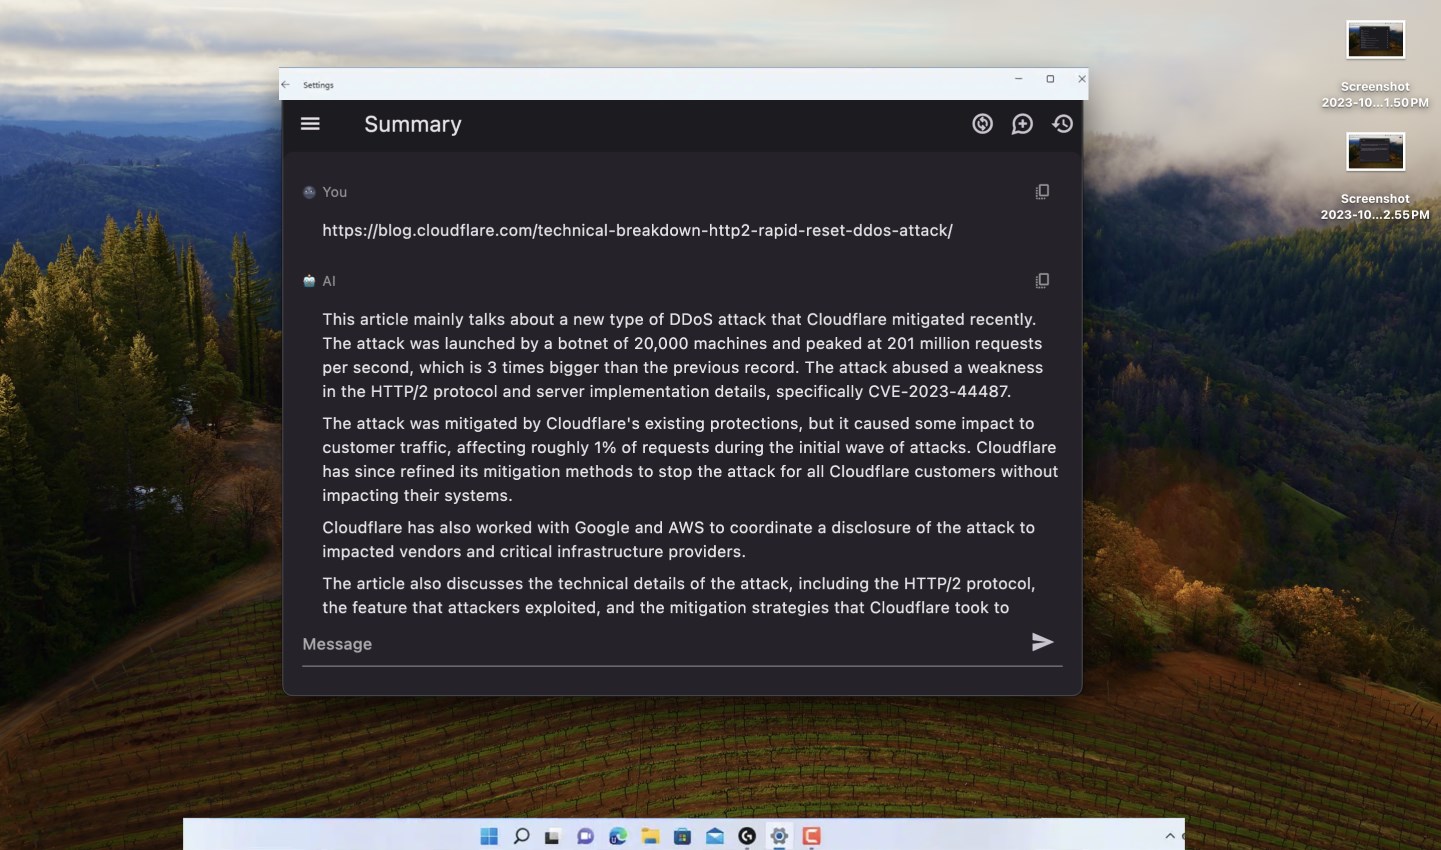Click the blog.cloudflare.com URL in the You message

(x=637, y=230)
